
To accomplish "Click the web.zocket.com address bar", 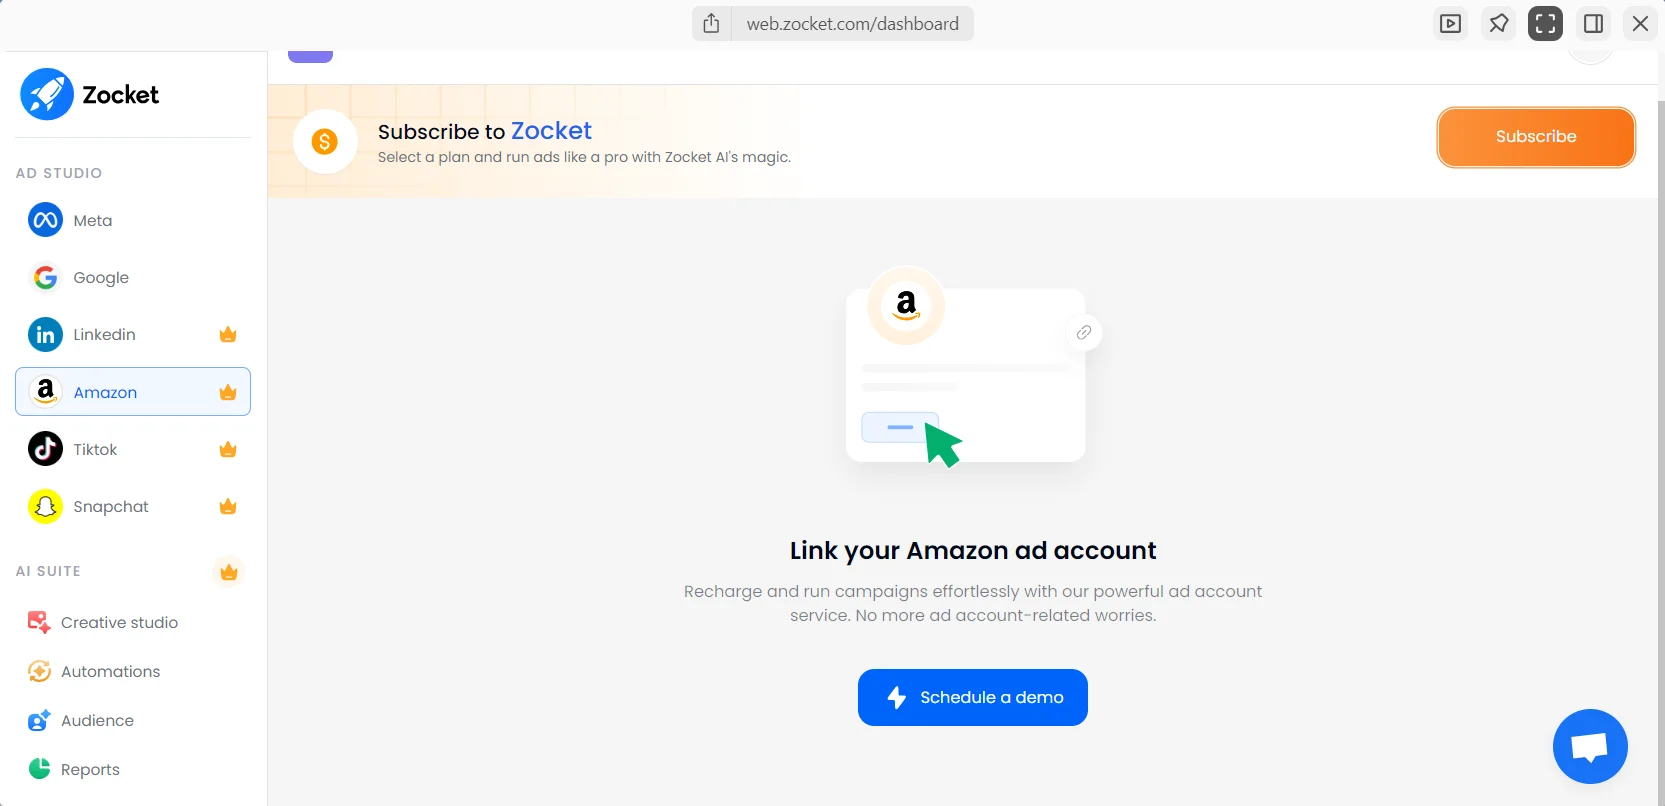I will (852, 23).
